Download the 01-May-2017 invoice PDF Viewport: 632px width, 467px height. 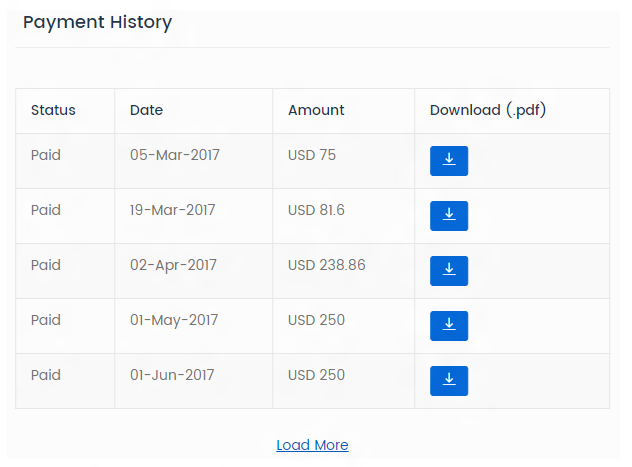449,326
